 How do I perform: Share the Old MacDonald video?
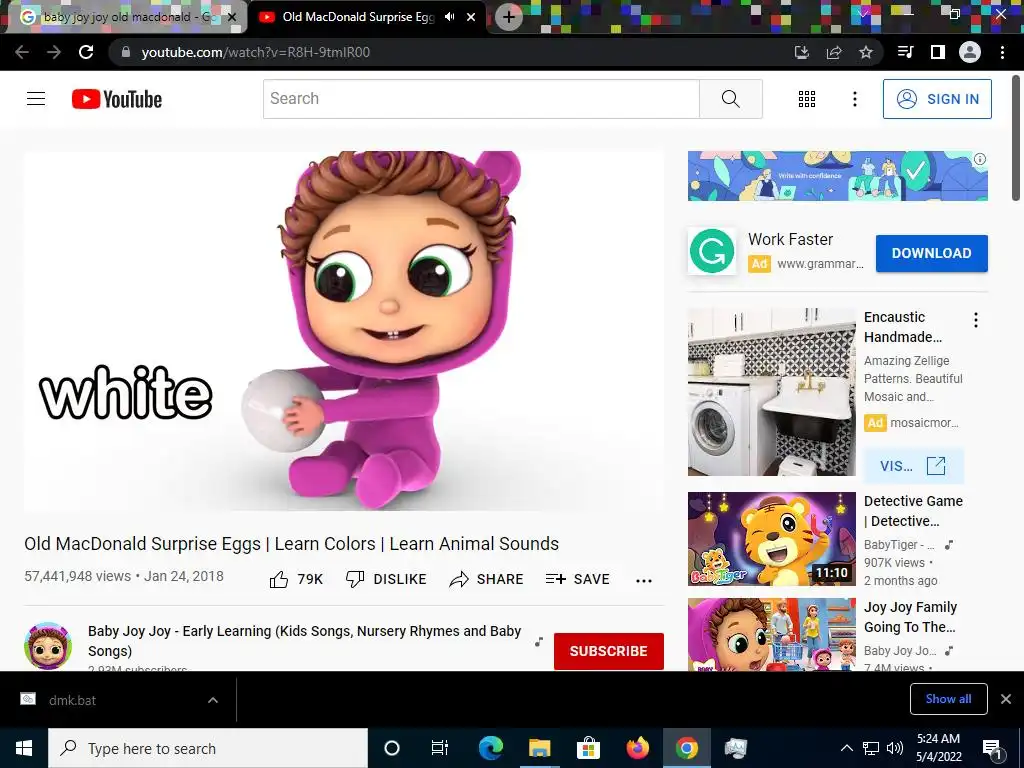[x=487, y=579]
